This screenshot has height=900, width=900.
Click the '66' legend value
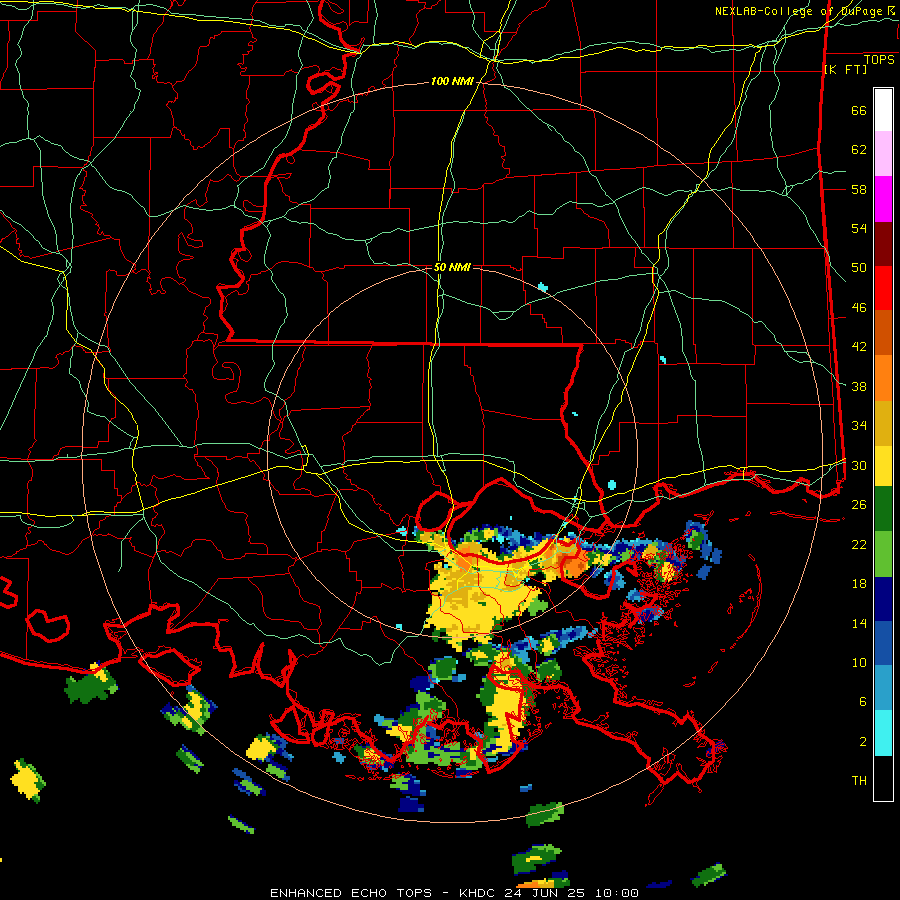tap(859, 110)
